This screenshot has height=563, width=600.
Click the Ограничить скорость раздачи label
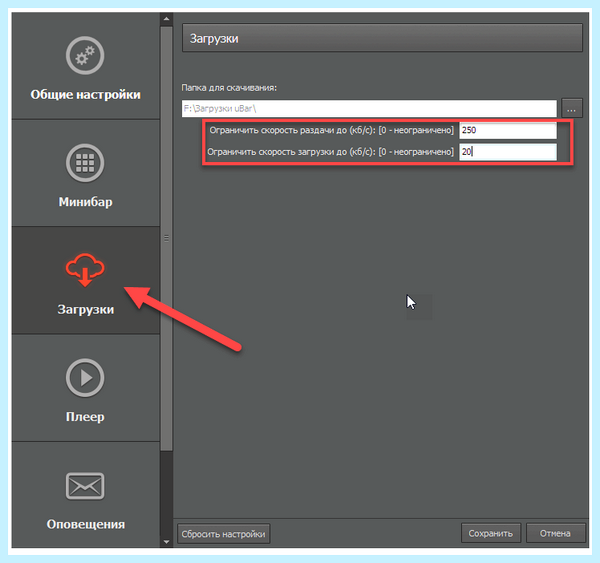pos(331,131)
